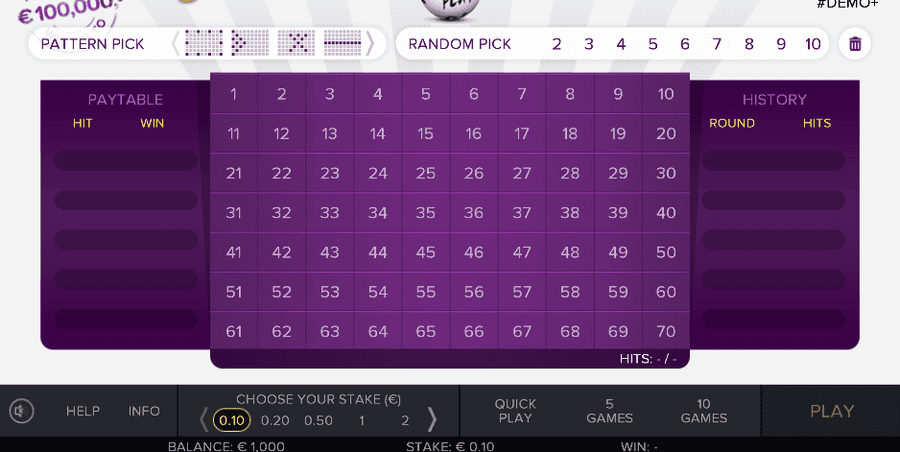Open the INFO menu

tap(143, 411)
